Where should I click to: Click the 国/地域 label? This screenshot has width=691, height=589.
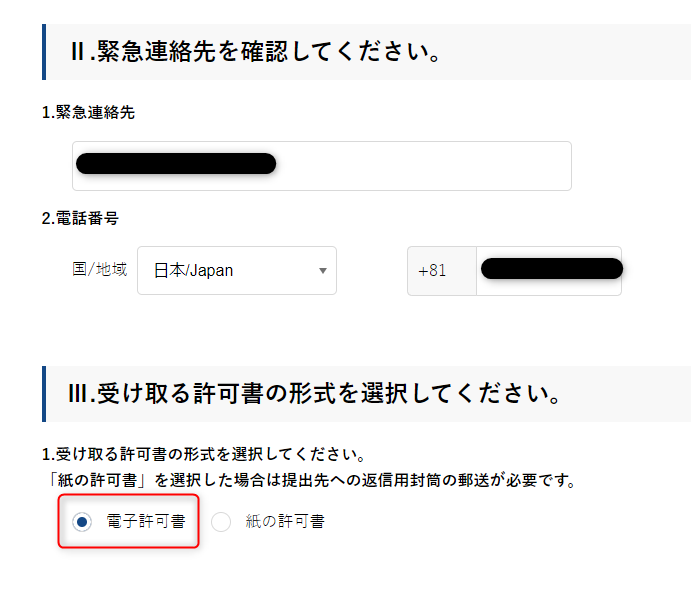(99, 270)
